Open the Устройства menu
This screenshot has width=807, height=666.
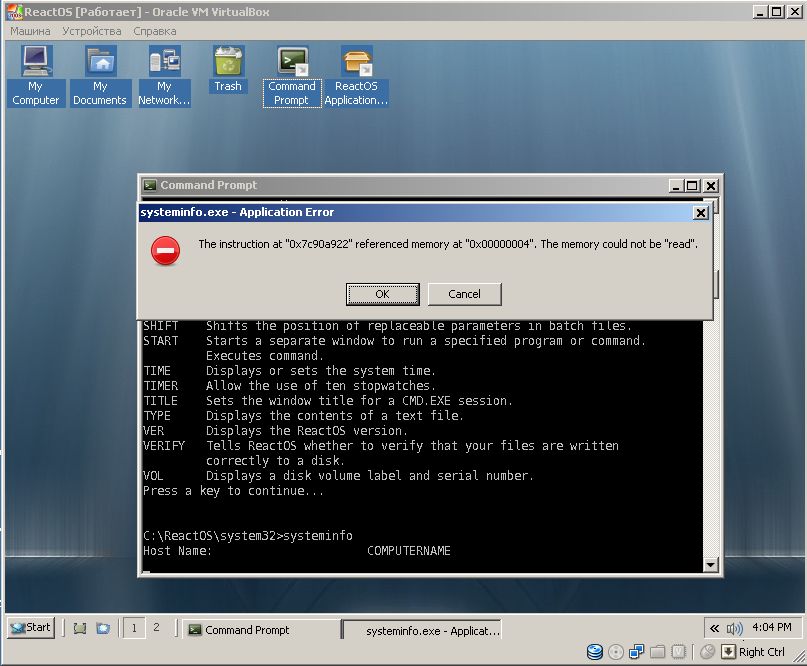(92, 31)
